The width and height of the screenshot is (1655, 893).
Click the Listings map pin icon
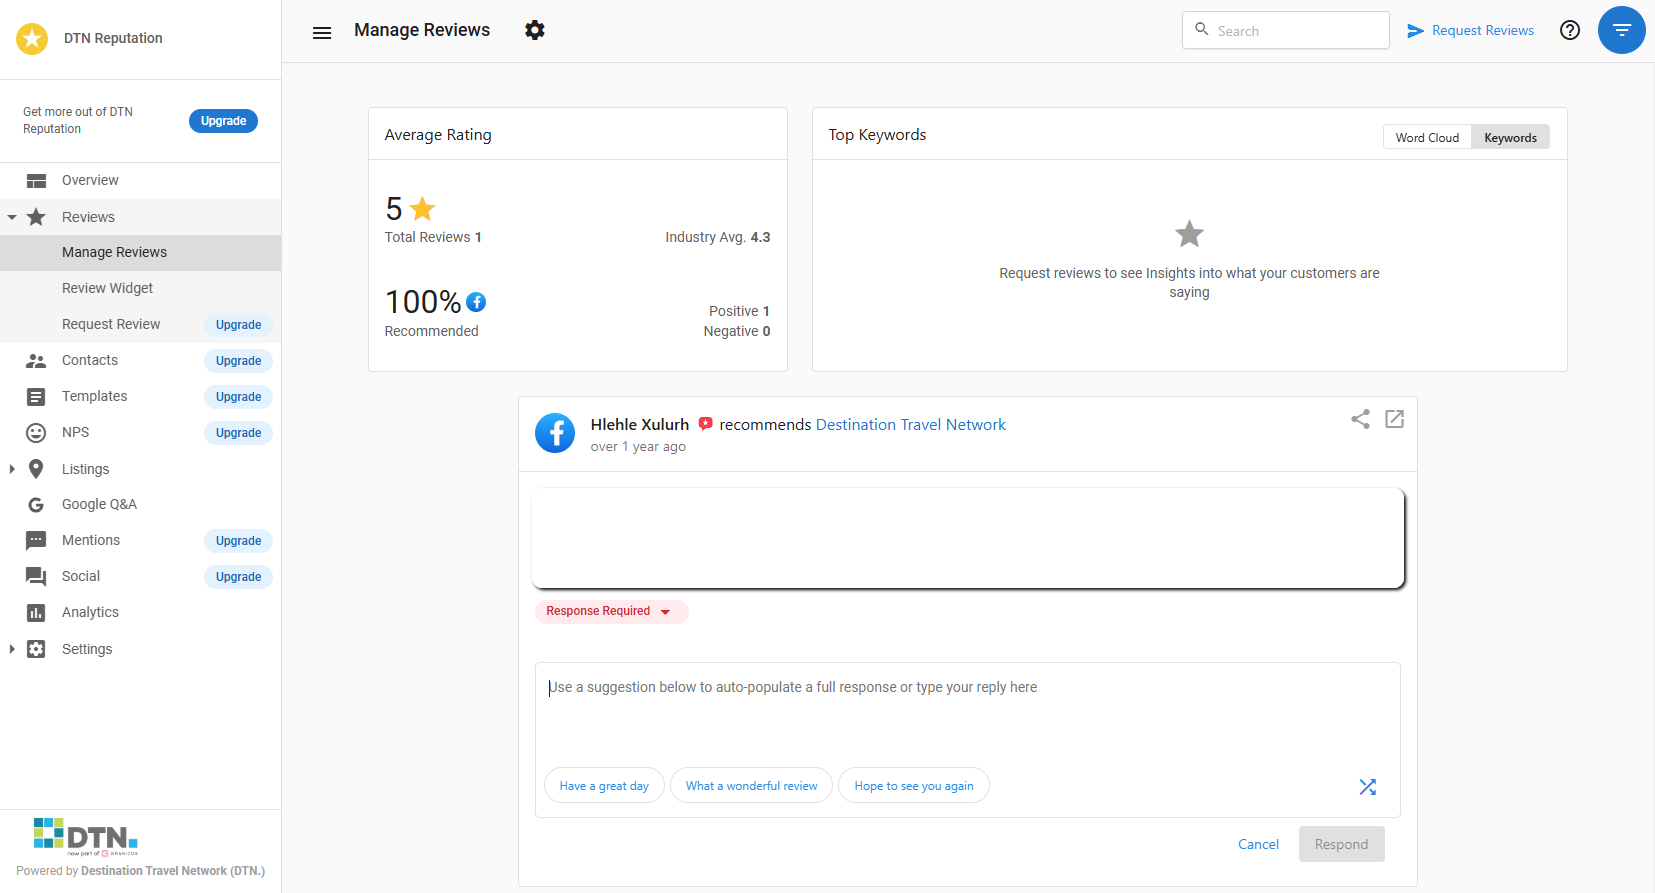pyautogui.click(x=36, y=469)
